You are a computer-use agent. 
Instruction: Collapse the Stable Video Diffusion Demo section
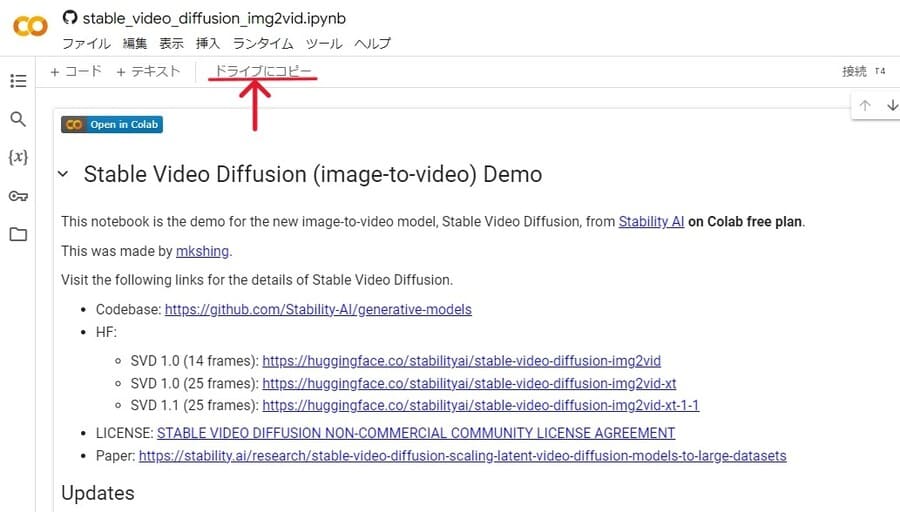tap(63, 174)
